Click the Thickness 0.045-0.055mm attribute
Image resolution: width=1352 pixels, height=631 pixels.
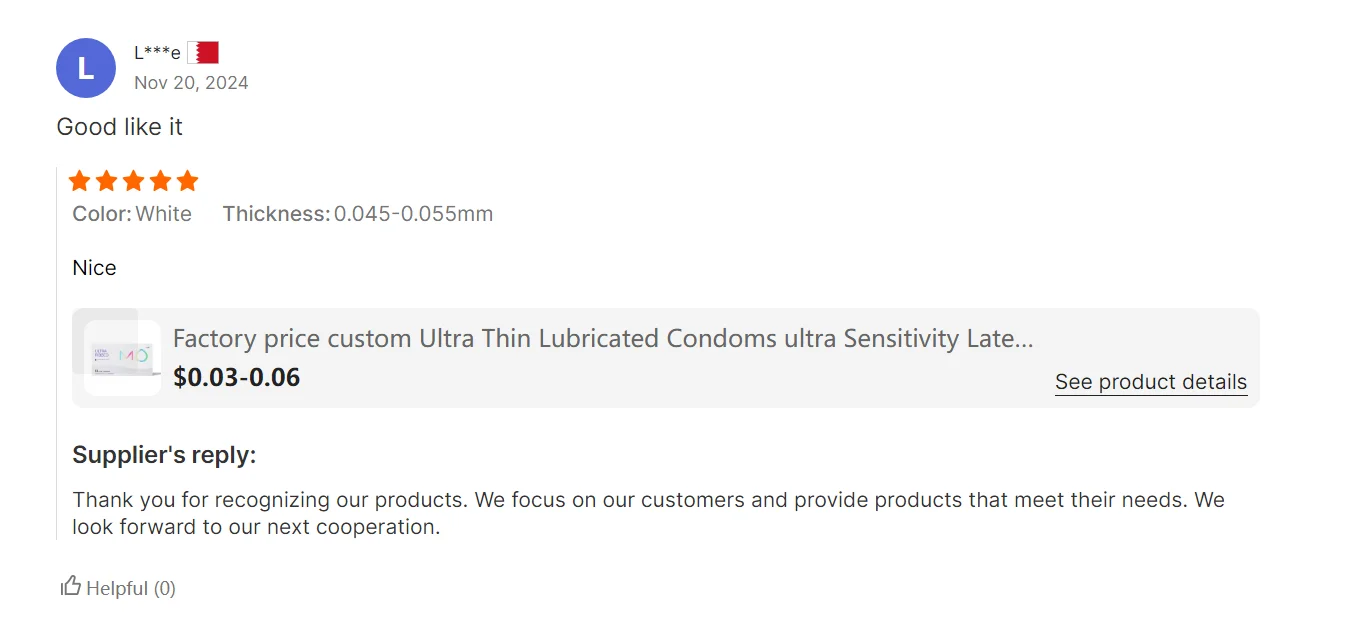point(357,214)
